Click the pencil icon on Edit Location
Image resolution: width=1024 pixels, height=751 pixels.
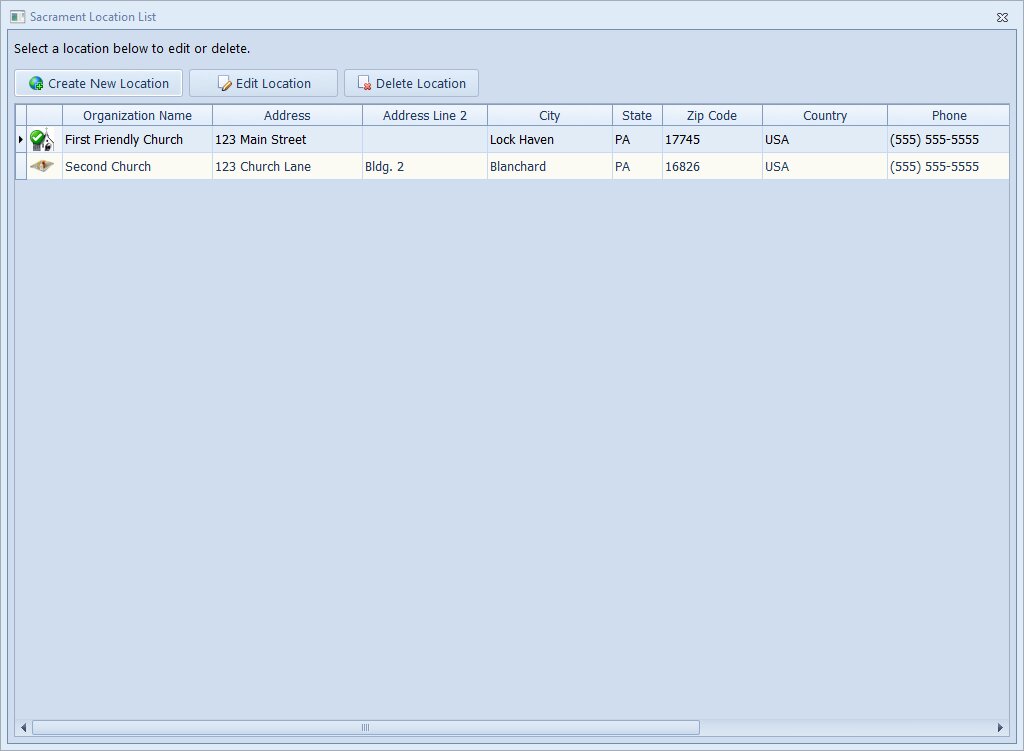click(225, 84)
